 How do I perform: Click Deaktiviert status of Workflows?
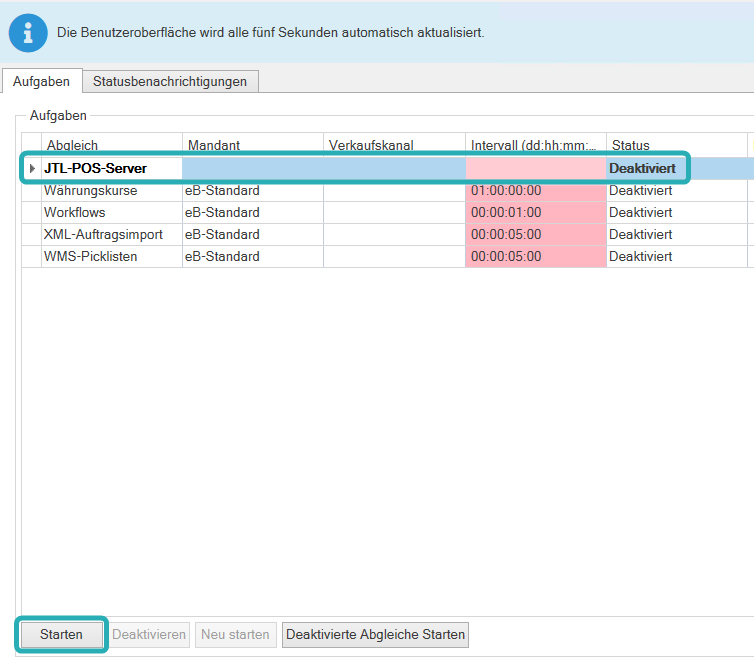click(677, 213)
